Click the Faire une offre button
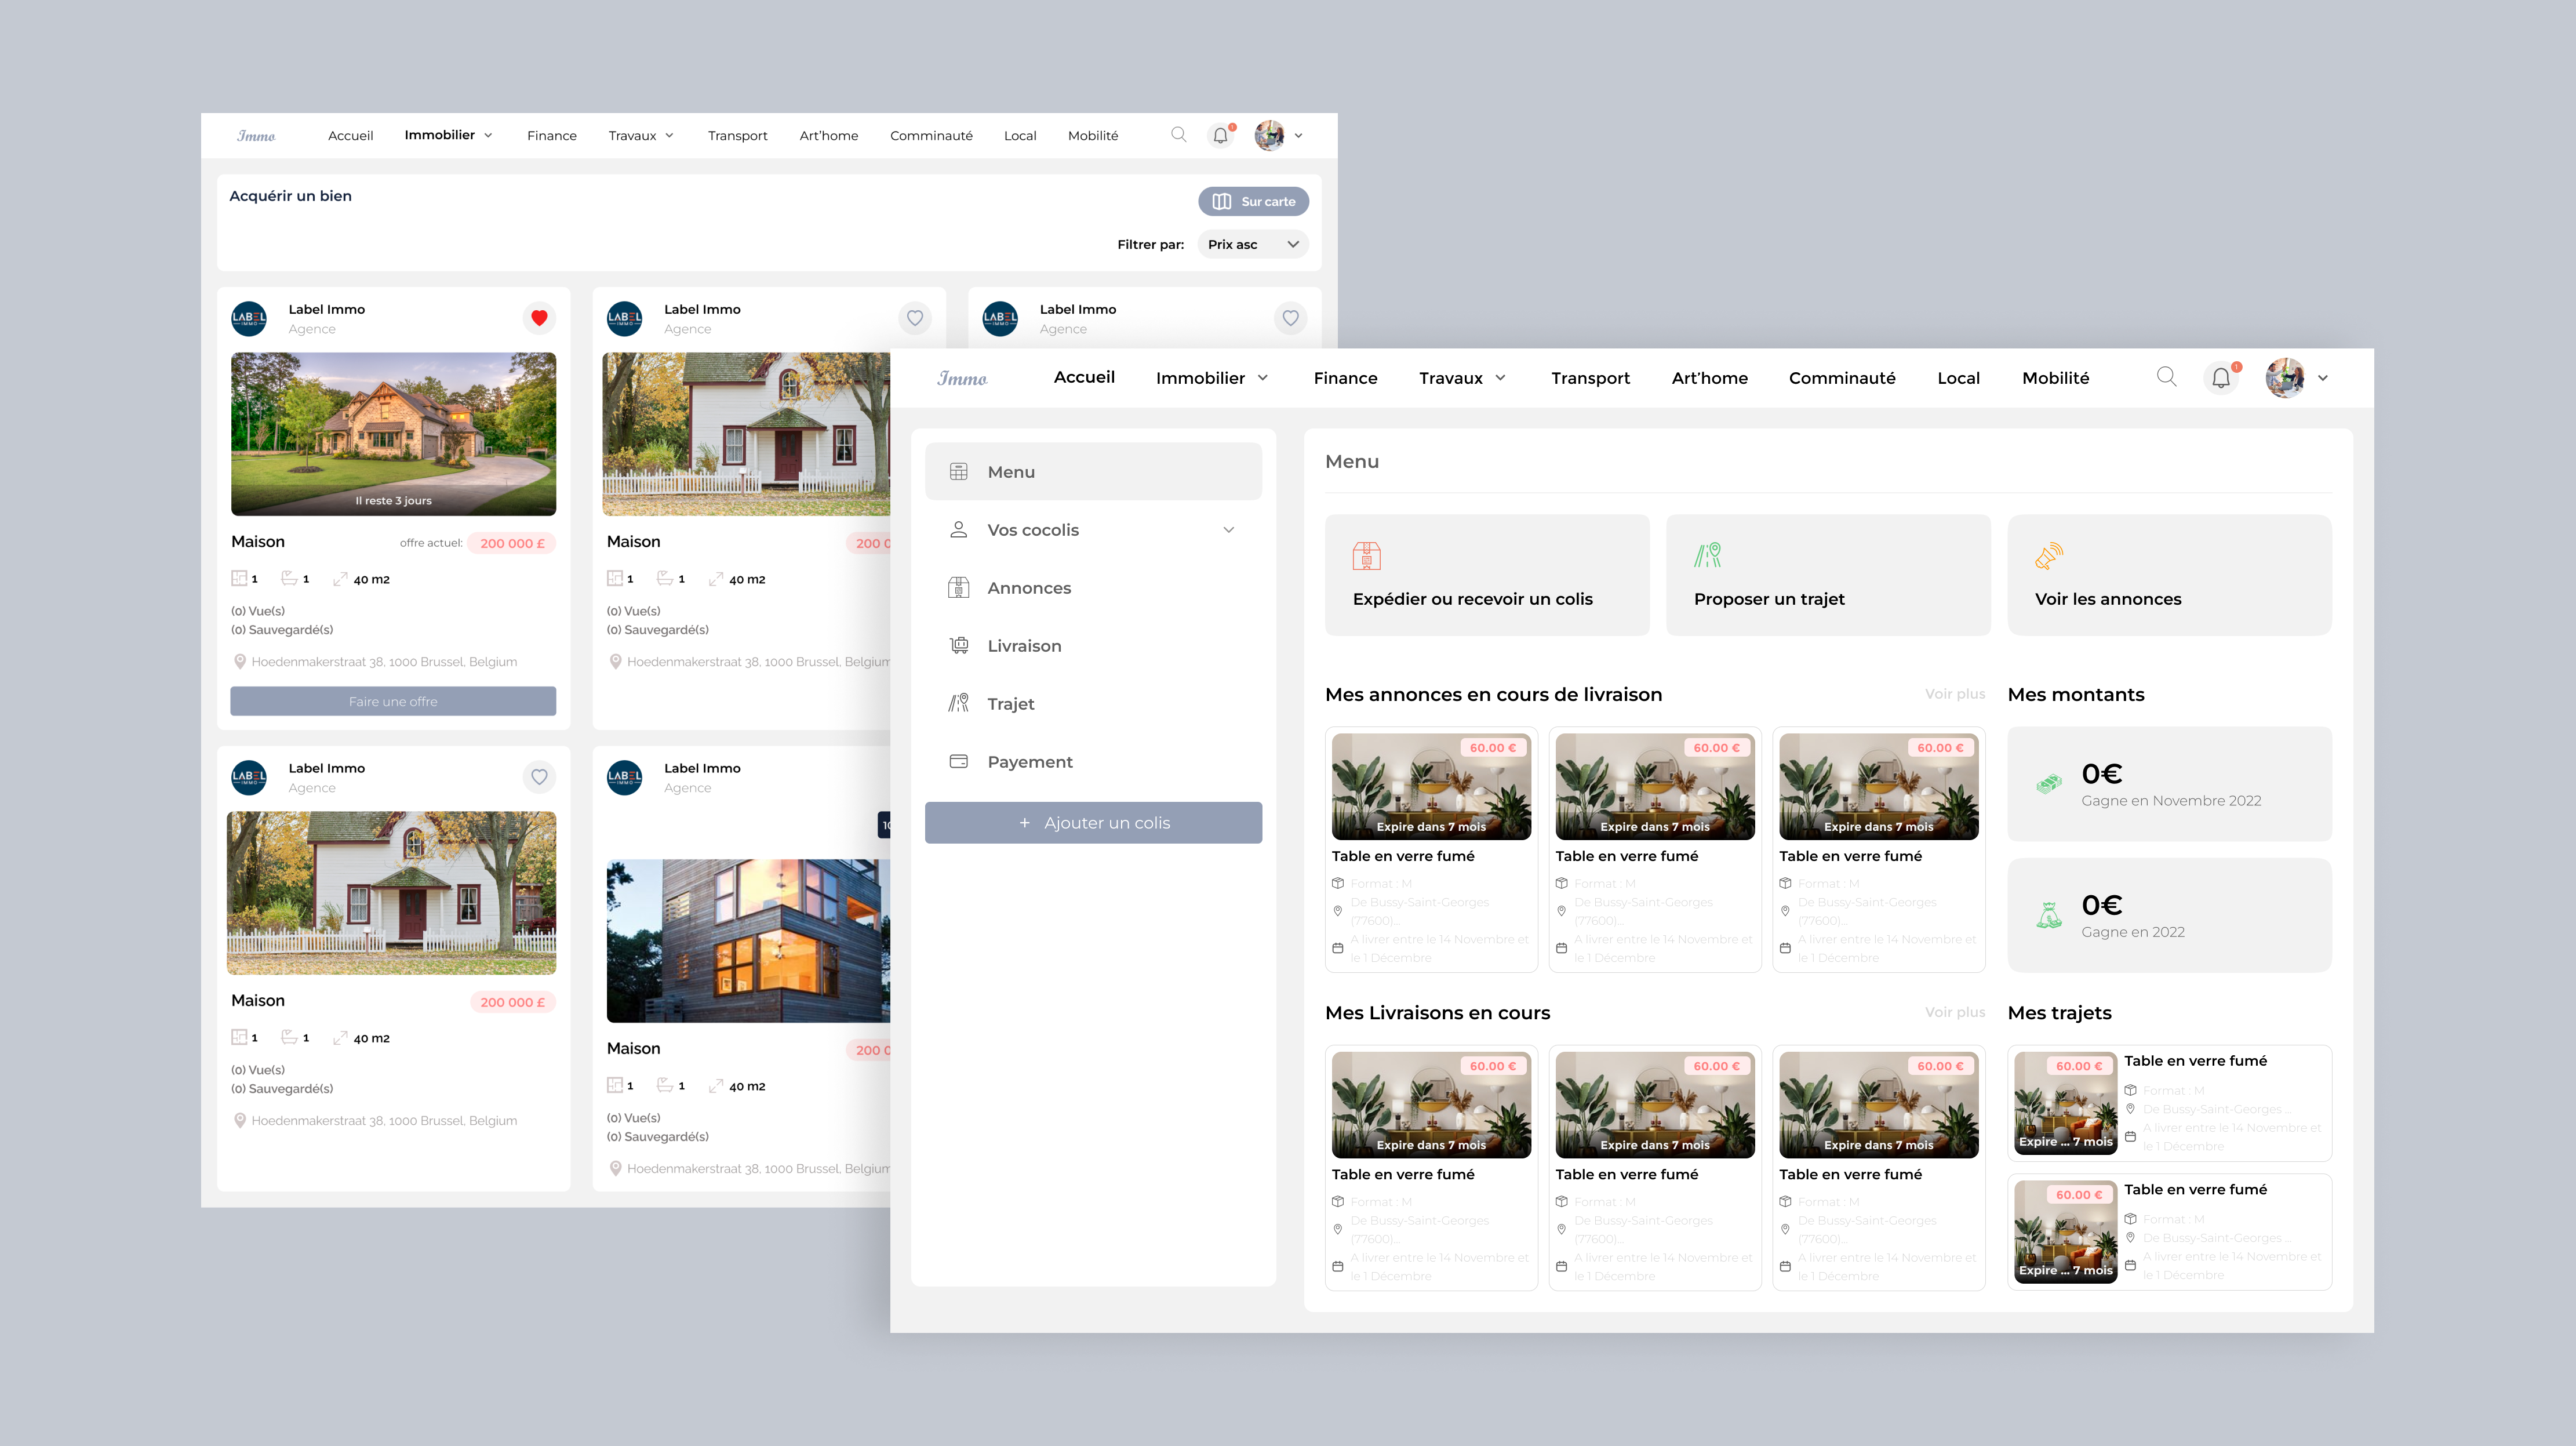Screen dimensions: 2576x1446 click(393, 701)
